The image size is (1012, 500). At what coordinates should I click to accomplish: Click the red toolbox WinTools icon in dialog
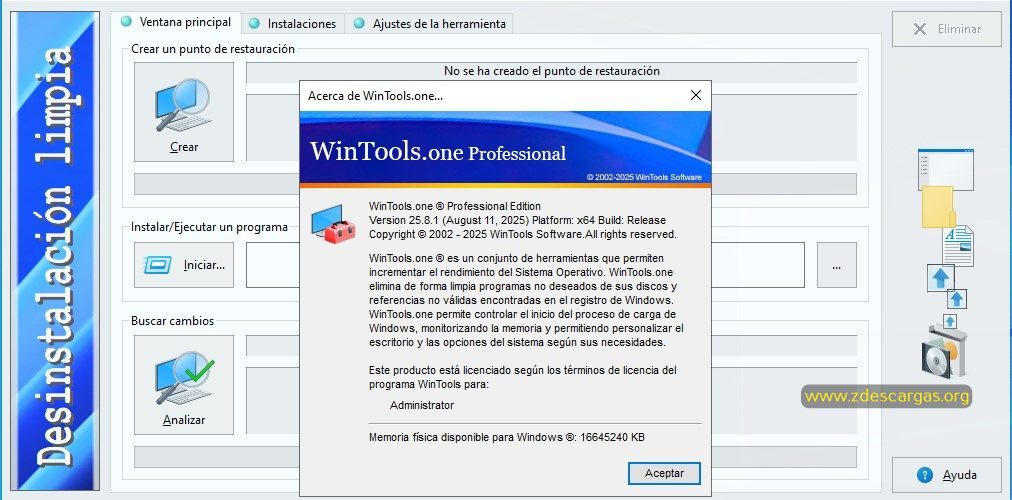tap(333, 226)
